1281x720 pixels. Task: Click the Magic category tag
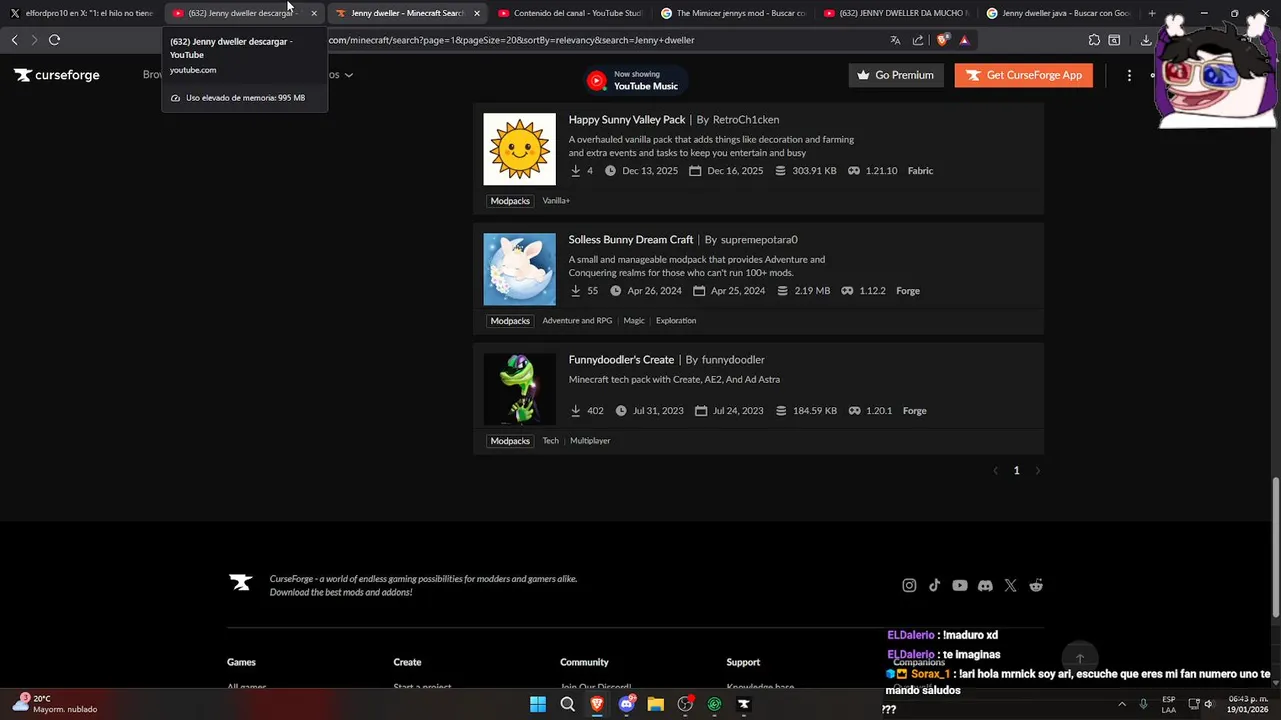pyautogui.click(x=634, y=321)
